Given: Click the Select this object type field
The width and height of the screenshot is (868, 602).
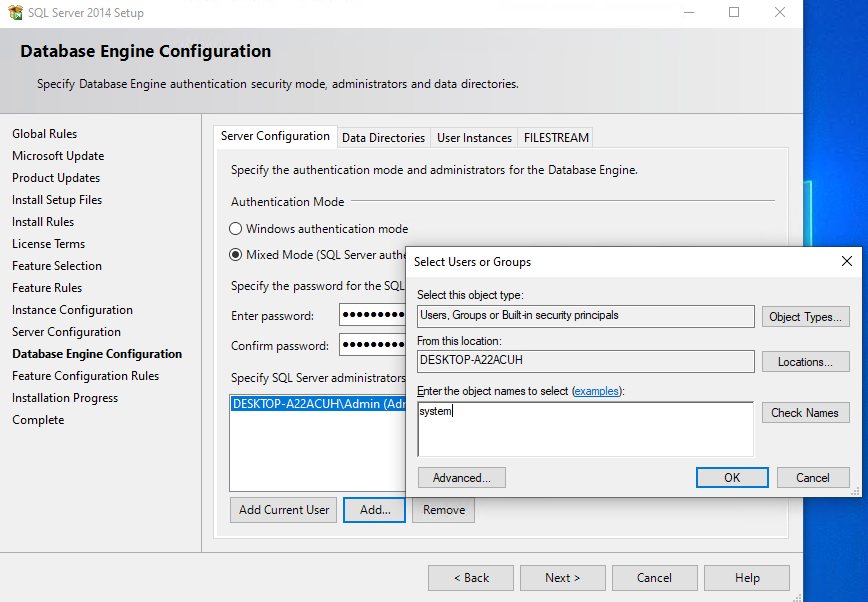Looking at the screenshot, I should 585,316.
